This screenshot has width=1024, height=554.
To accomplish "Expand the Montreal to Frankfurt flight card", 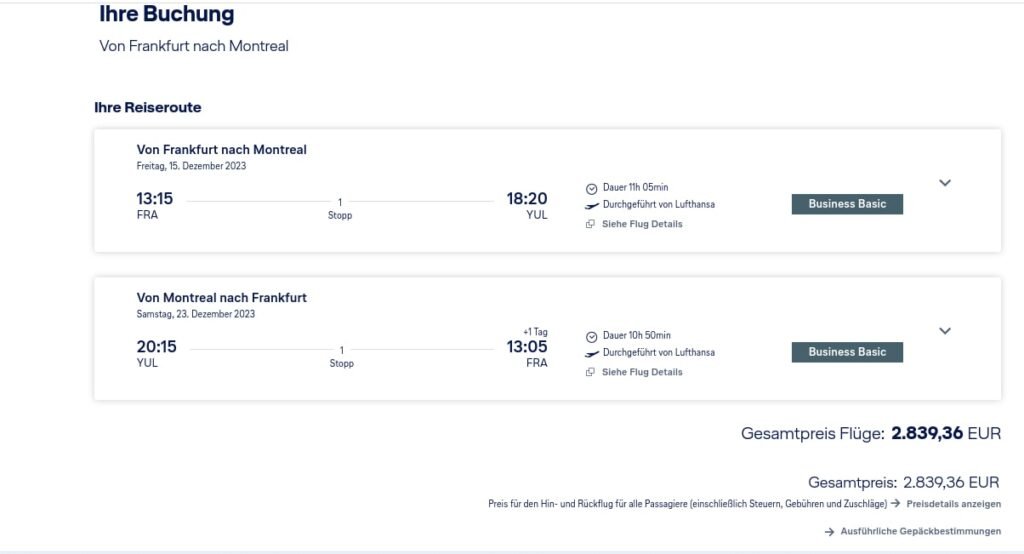I will 944,331.
